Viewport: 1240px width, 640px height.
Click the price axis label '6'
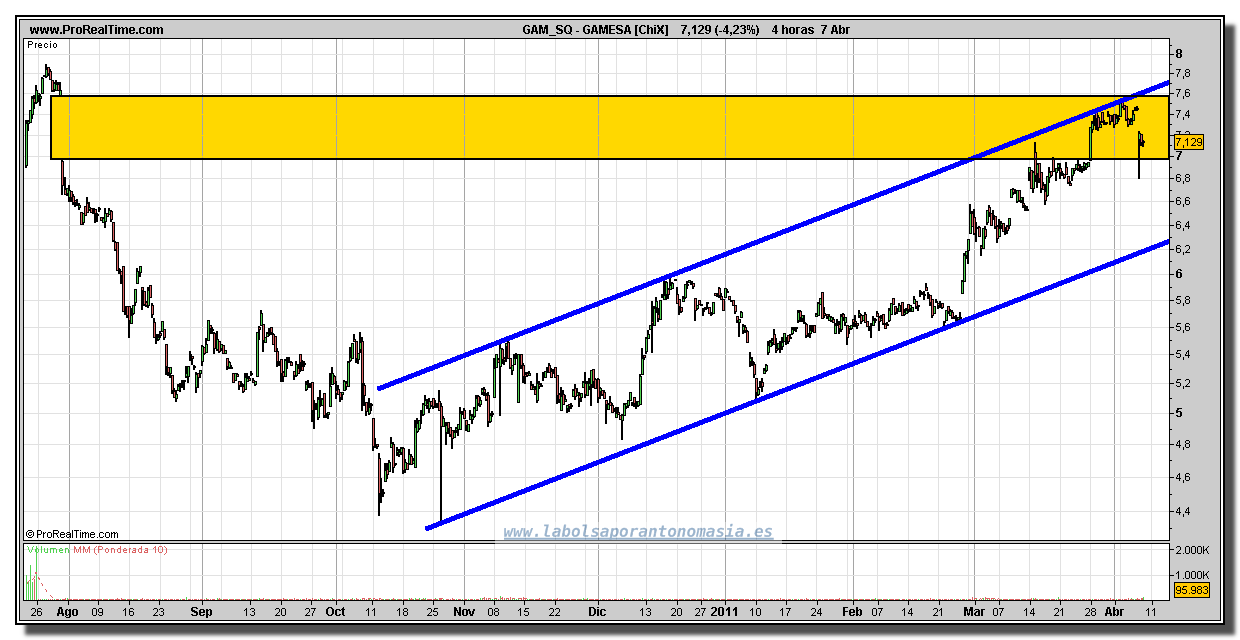[1179, 274]
